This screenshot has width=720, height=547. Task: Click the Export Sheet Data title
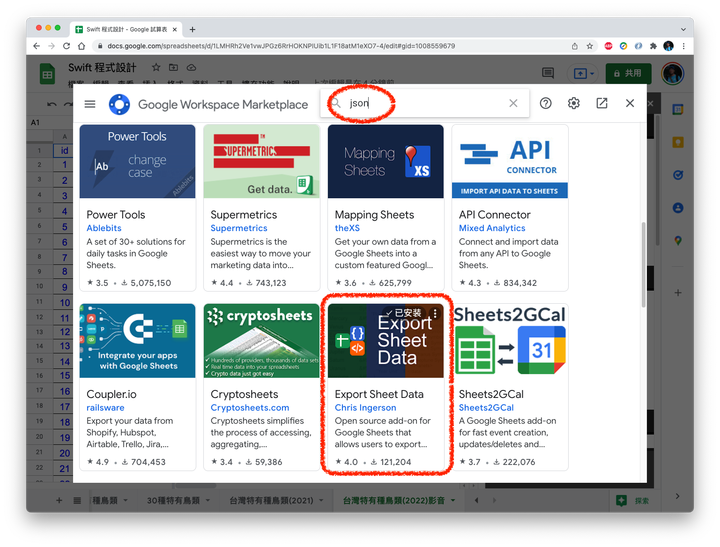point(379,394)
